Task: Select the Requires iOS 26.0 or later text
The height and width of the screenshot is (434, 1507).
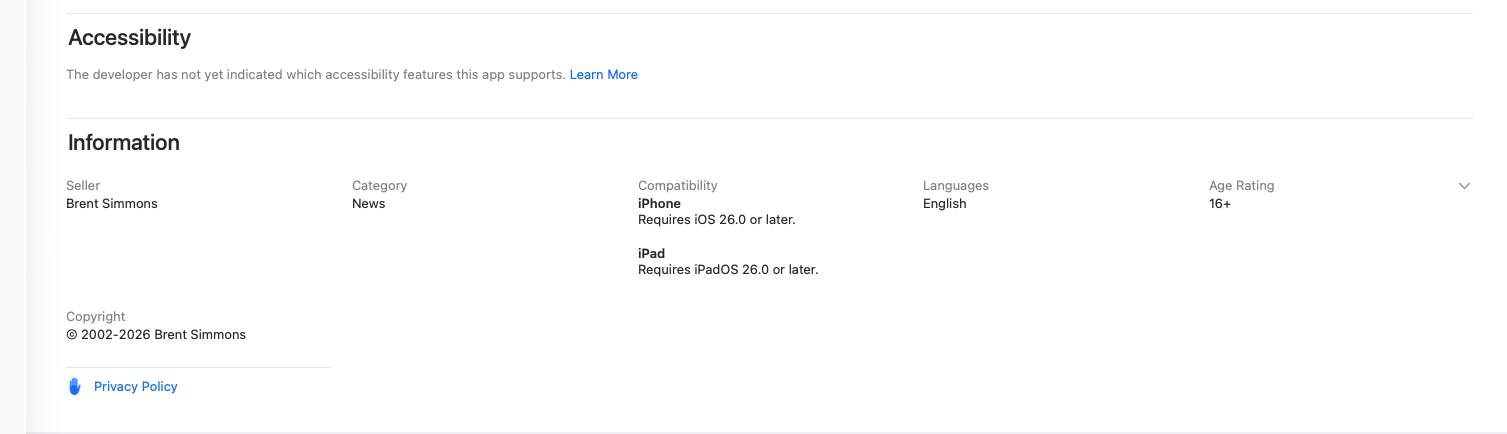Action: pyautogui.click(x=716, y=220)
